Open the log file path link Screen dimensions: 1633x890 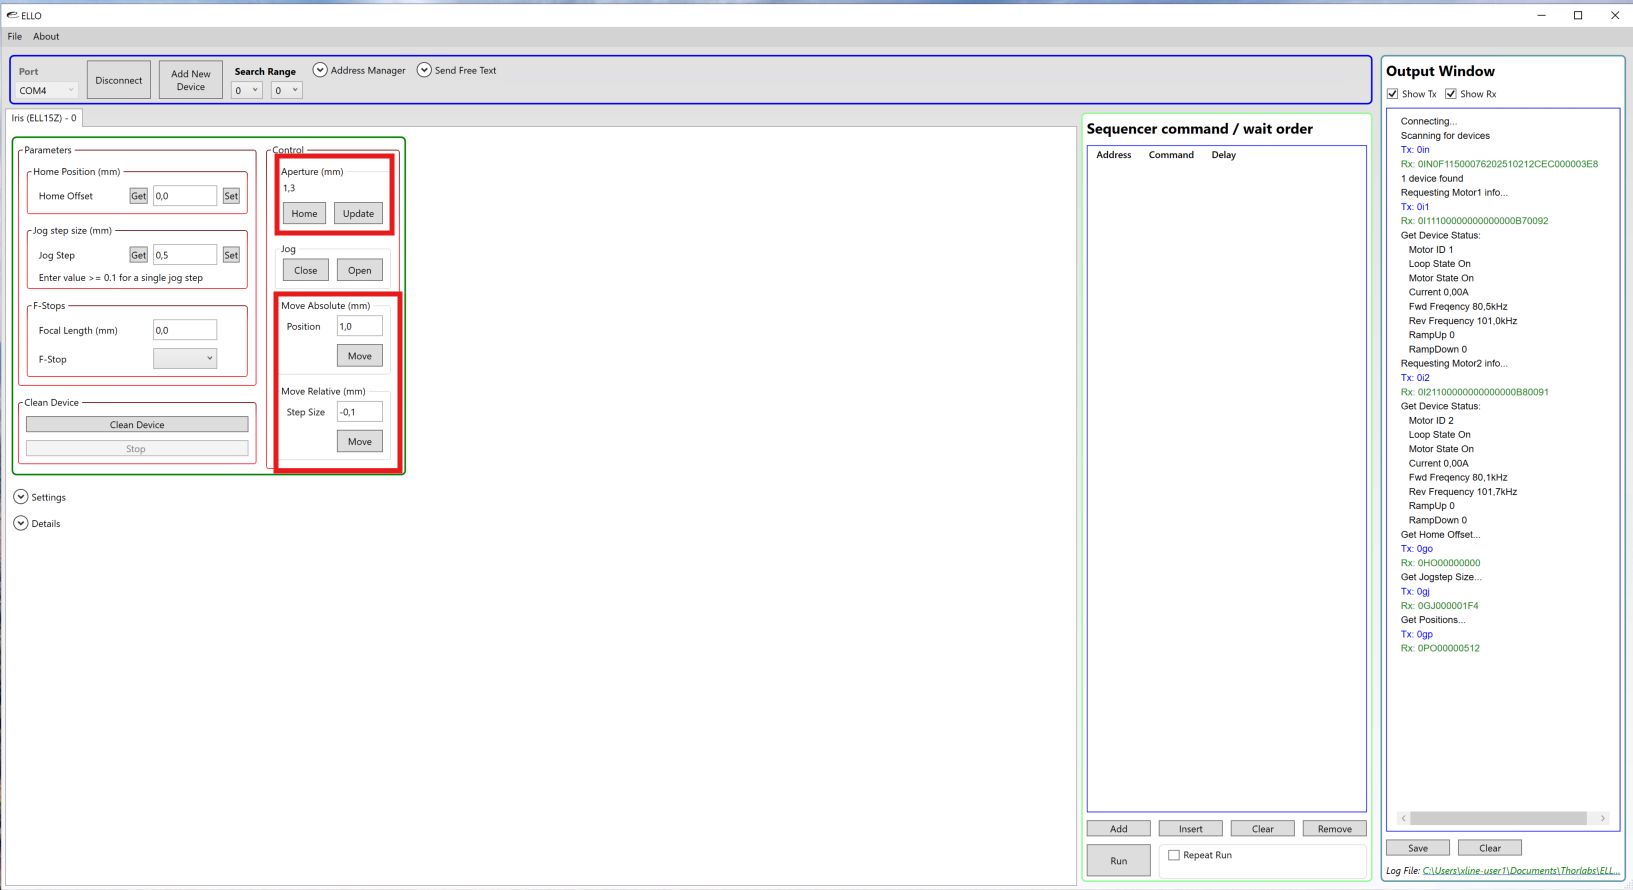point(1520,871)
